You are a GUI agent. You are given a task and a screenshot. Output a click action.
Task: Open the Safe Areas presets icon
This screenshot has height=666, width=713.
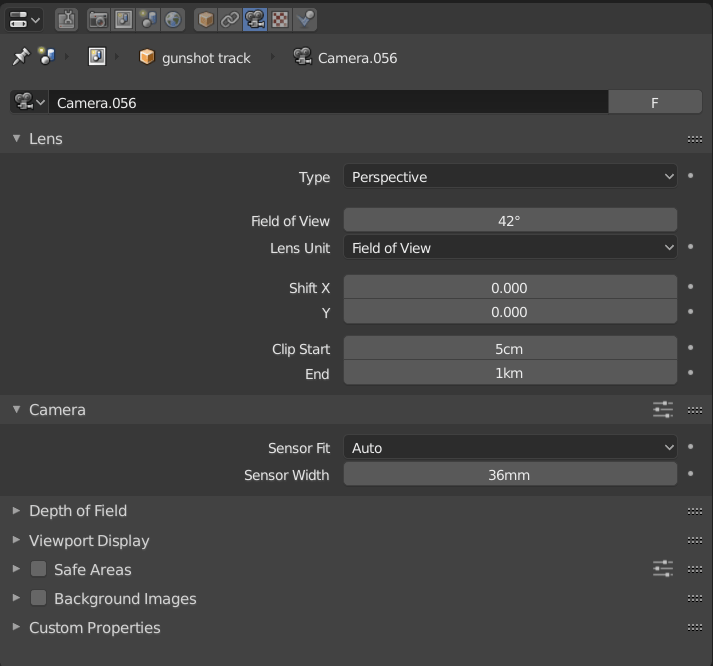[x=663, y=569]
